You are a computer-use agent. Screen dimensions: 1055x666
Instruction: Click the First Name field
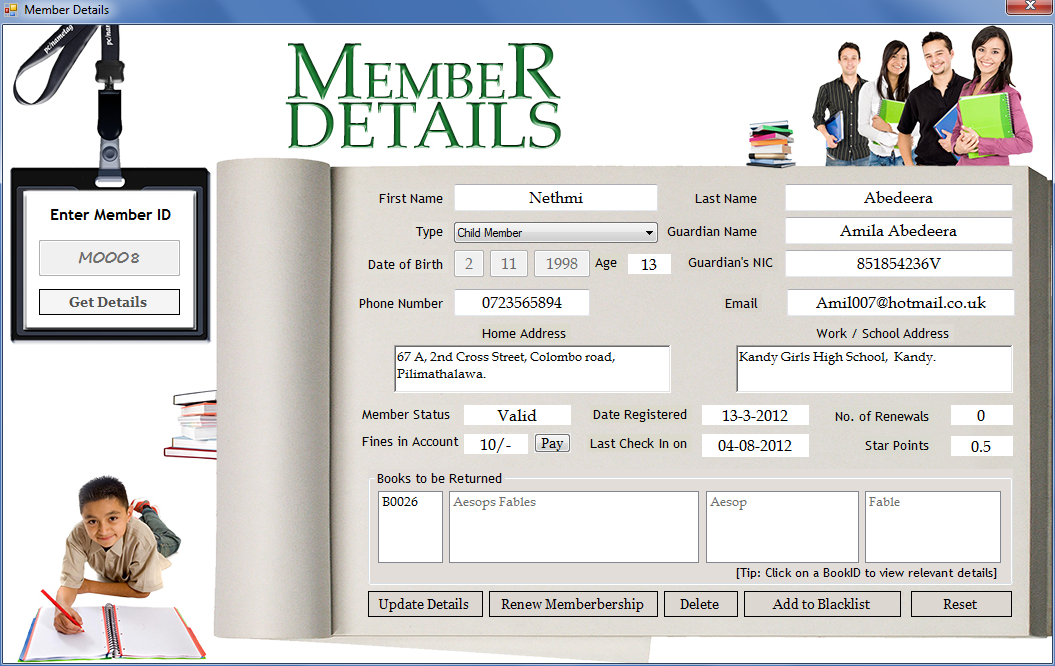coord(555,198)
